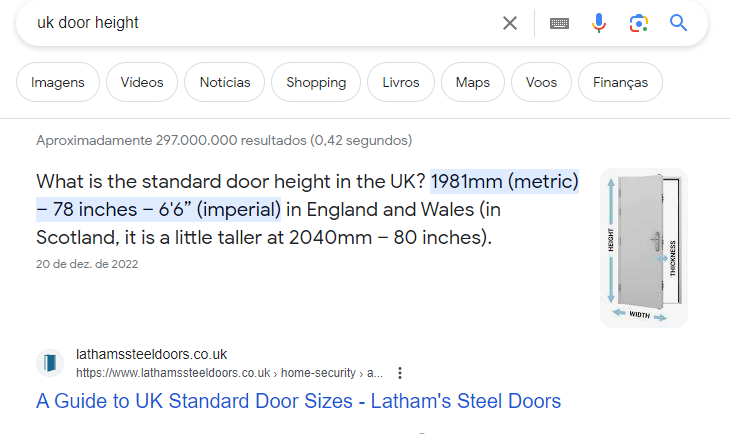
Task: Click the blue magnifying glass search icon
Action: click(x=678, y=22)
